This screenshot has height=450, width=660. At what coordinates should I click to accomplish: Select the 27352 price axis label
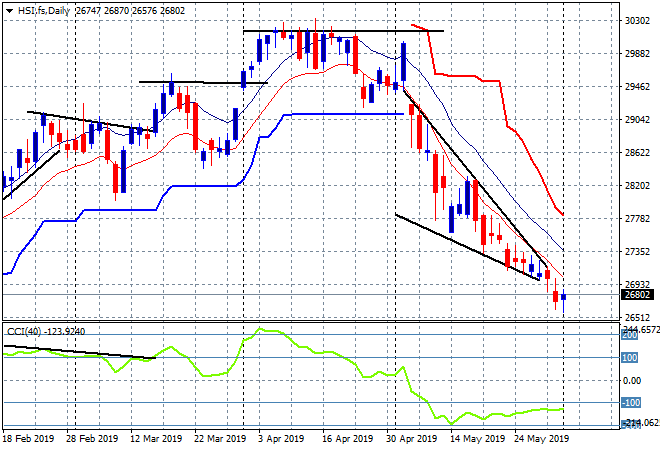click(x=637, y=252)
